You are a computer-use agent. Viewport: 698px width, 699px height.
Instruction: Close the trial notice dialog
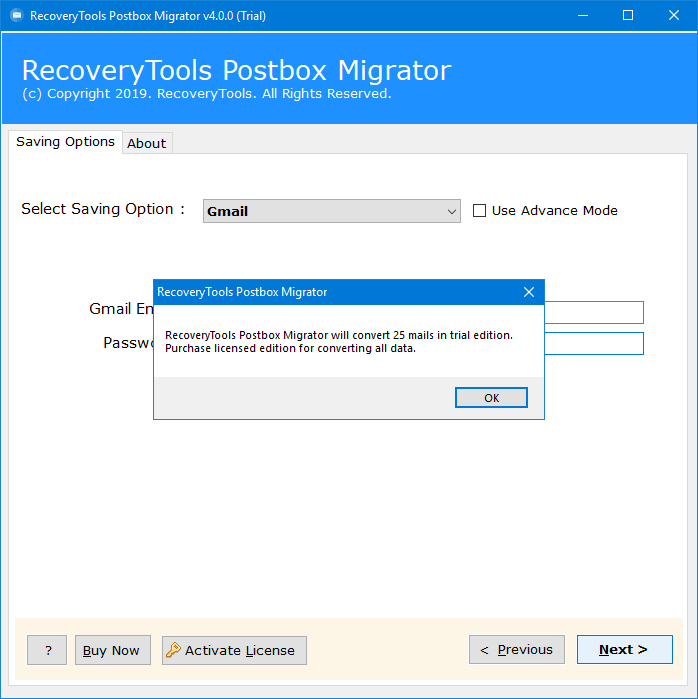click(529, 292)
